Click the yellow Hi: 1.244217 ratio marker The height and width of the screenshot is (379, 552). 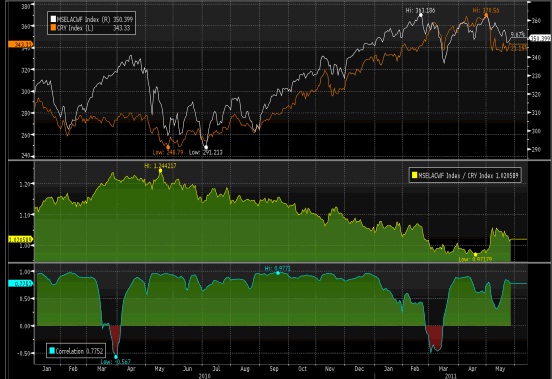pyautogui.click(x=161, y=170)
